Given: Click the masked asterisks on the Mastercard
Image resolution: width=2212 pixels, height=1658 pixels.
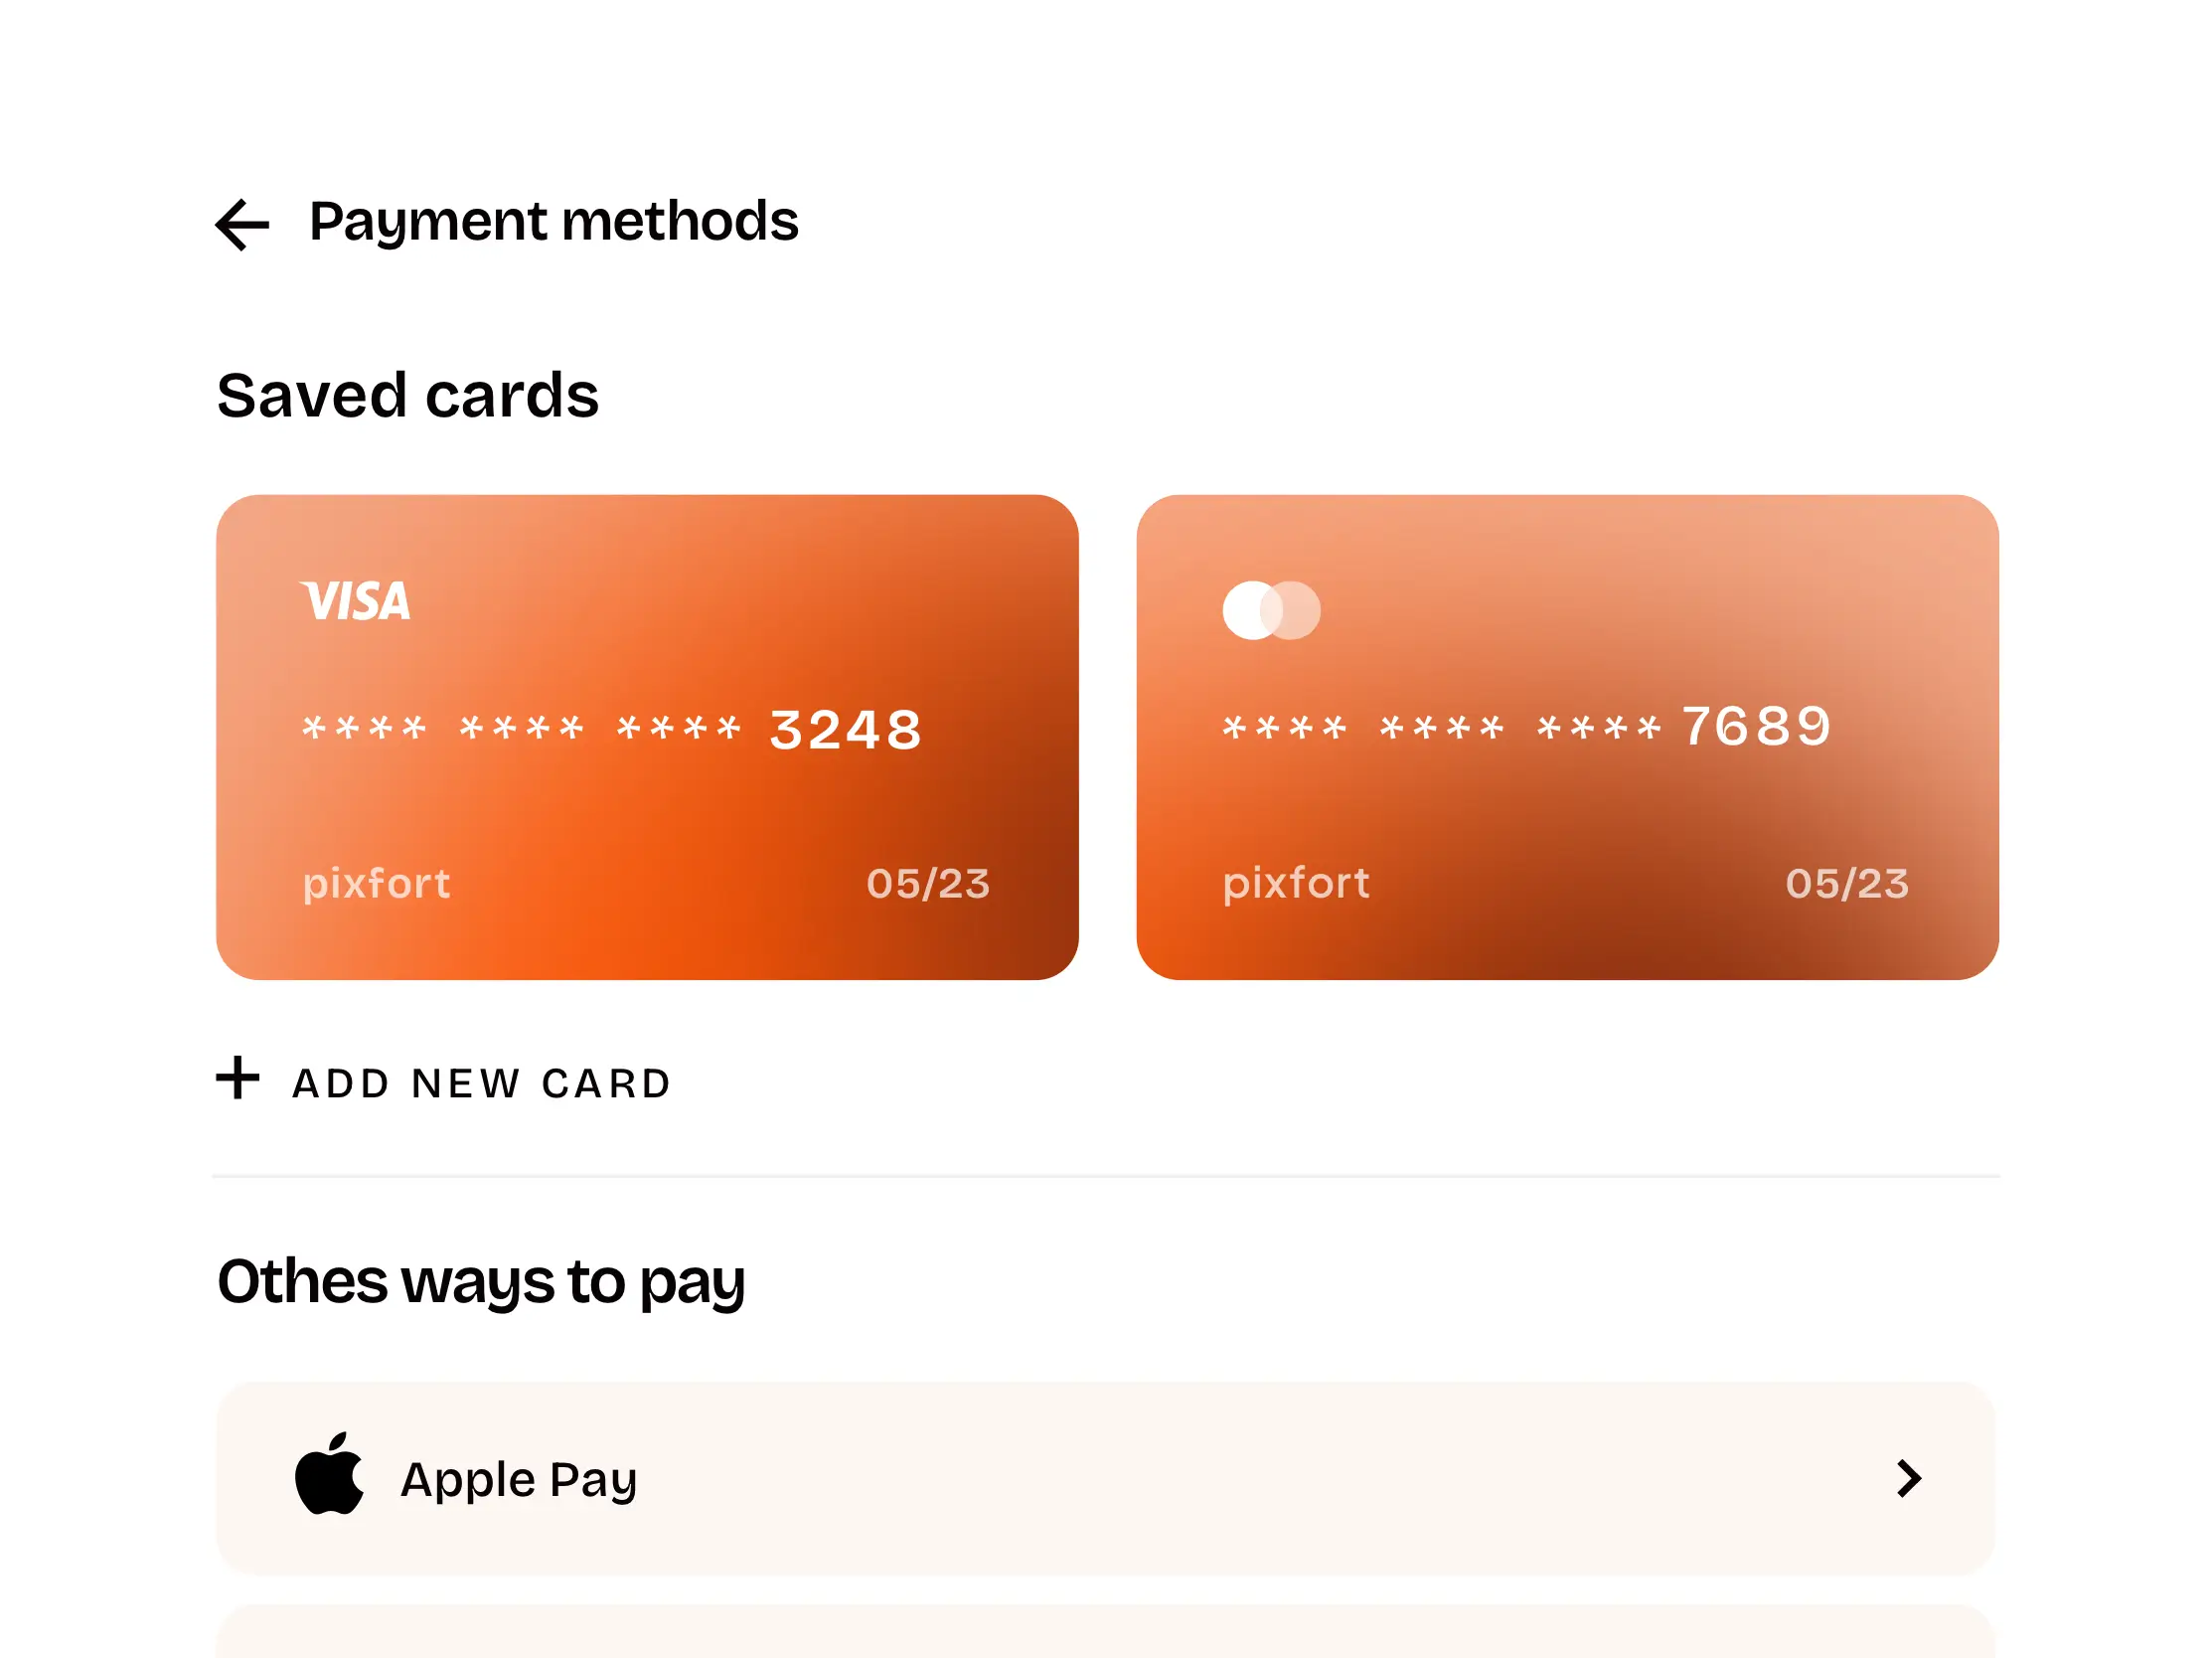Looking at the screenshot, I should [1441, 729].
